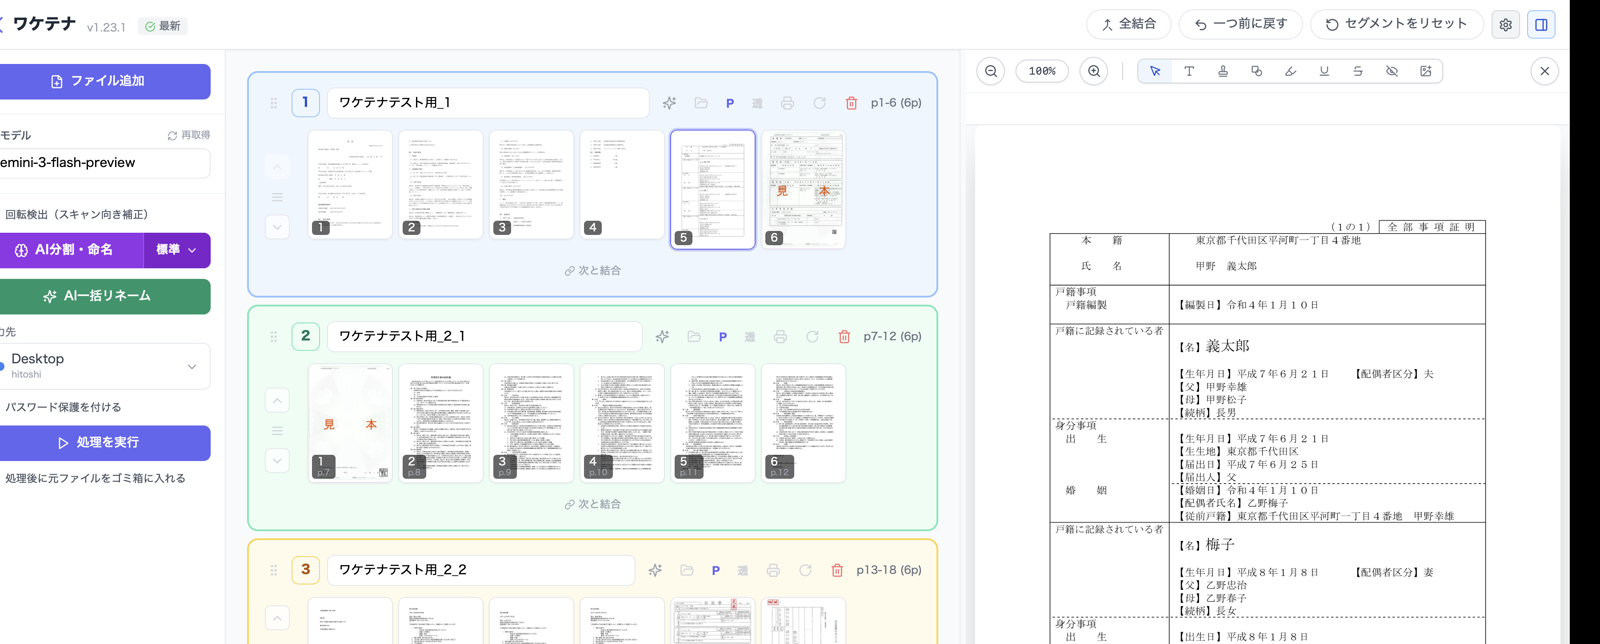Select page 6 thumbnail in segment 1
Screen dimensions: 1600x644
(804, 189)
